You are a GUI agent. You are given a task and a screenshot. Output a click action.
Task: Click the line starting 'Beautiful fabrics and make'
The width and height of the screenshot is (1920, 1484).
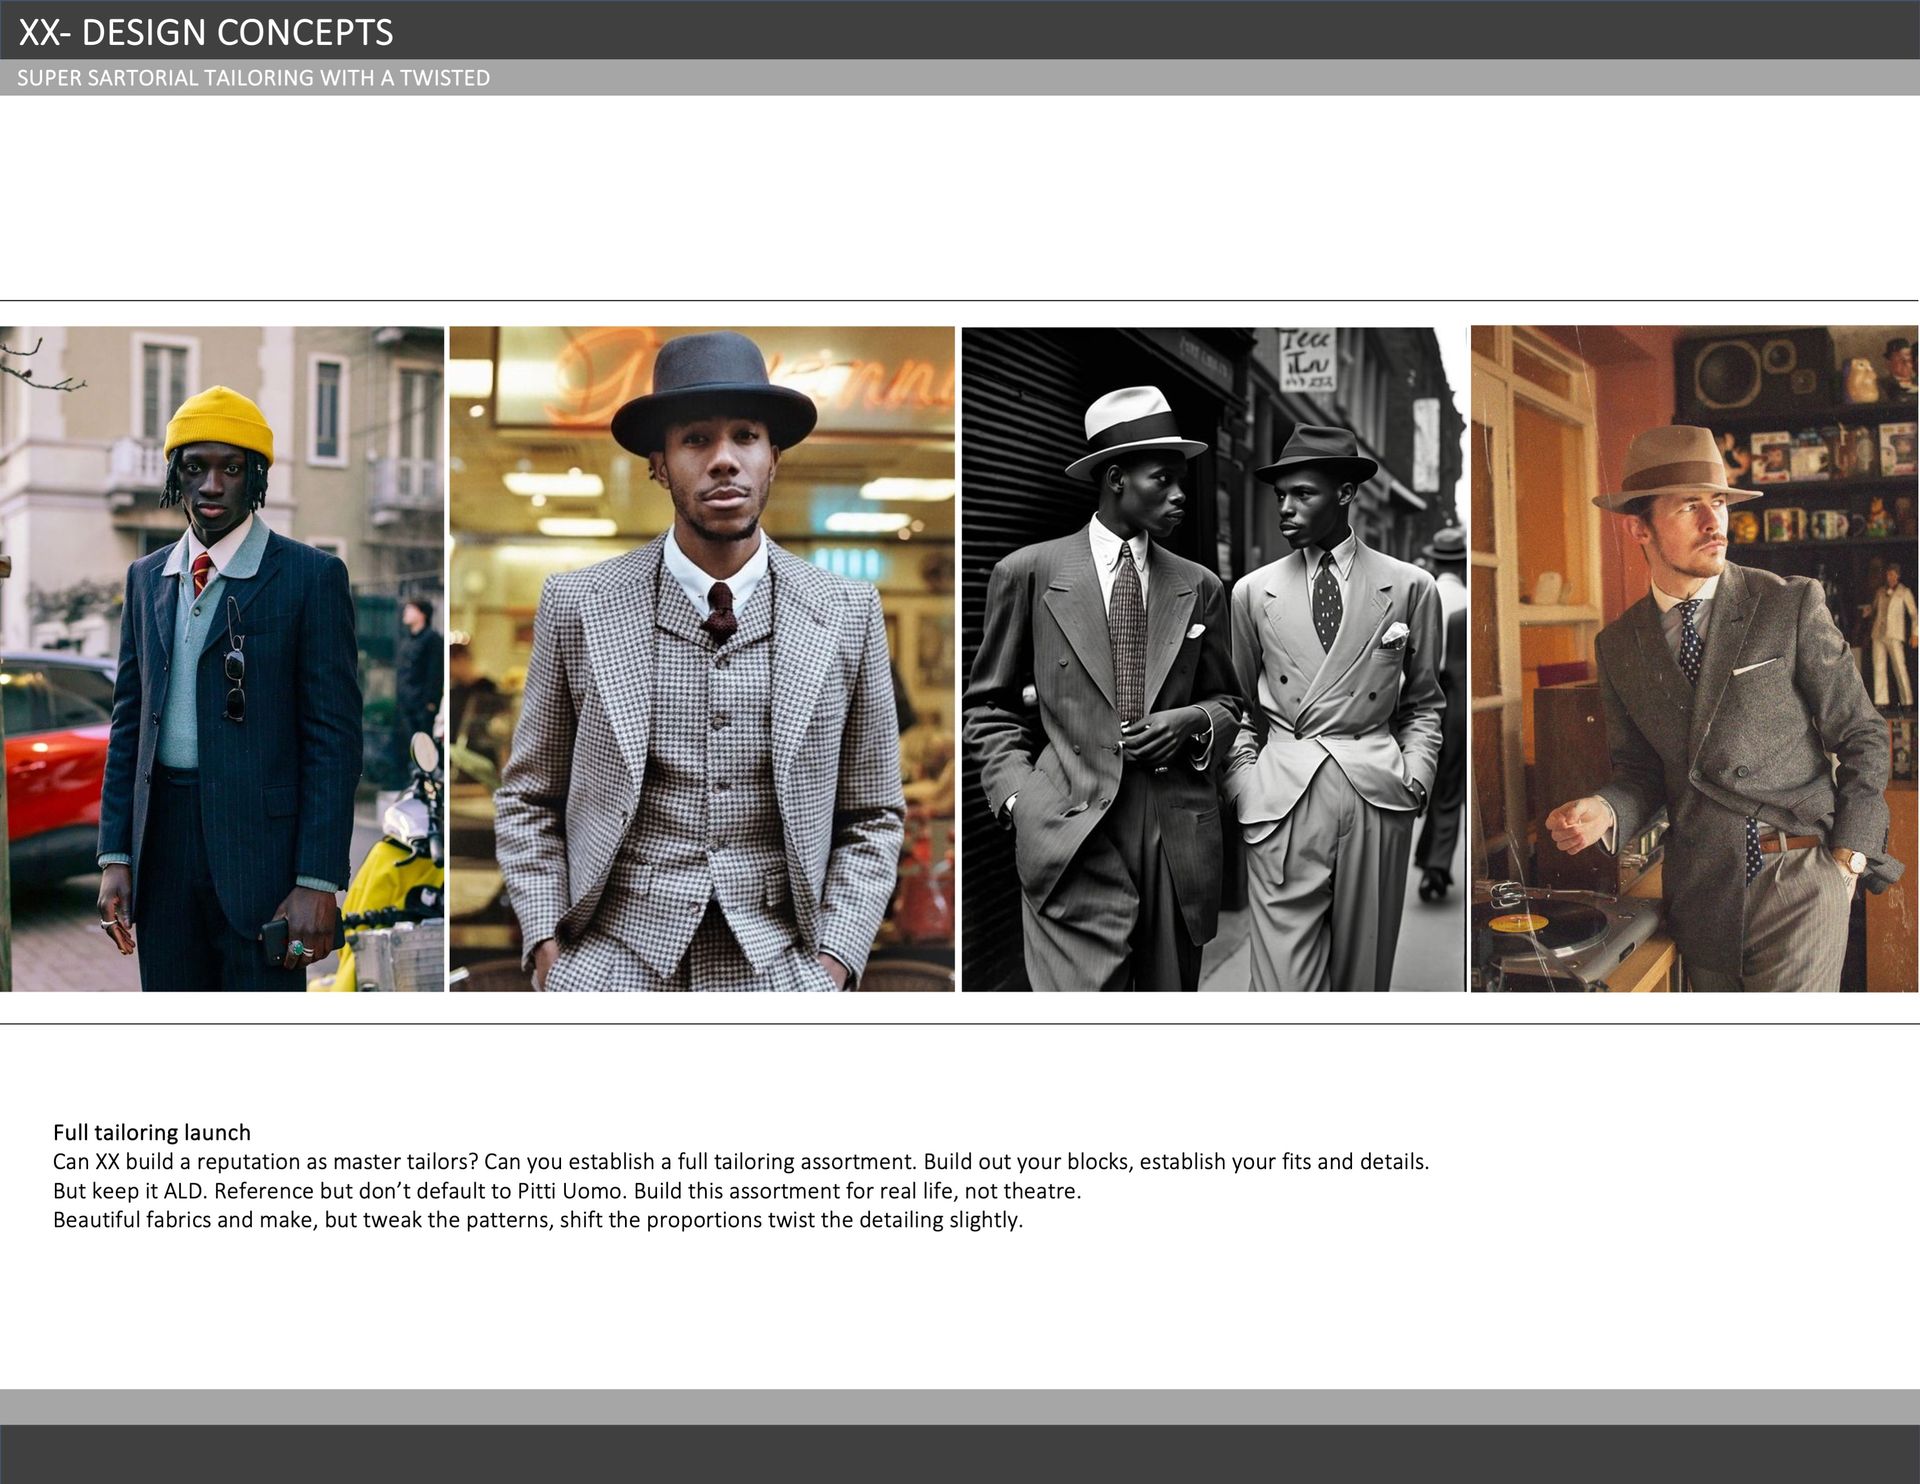click(x=537, y=1220)
